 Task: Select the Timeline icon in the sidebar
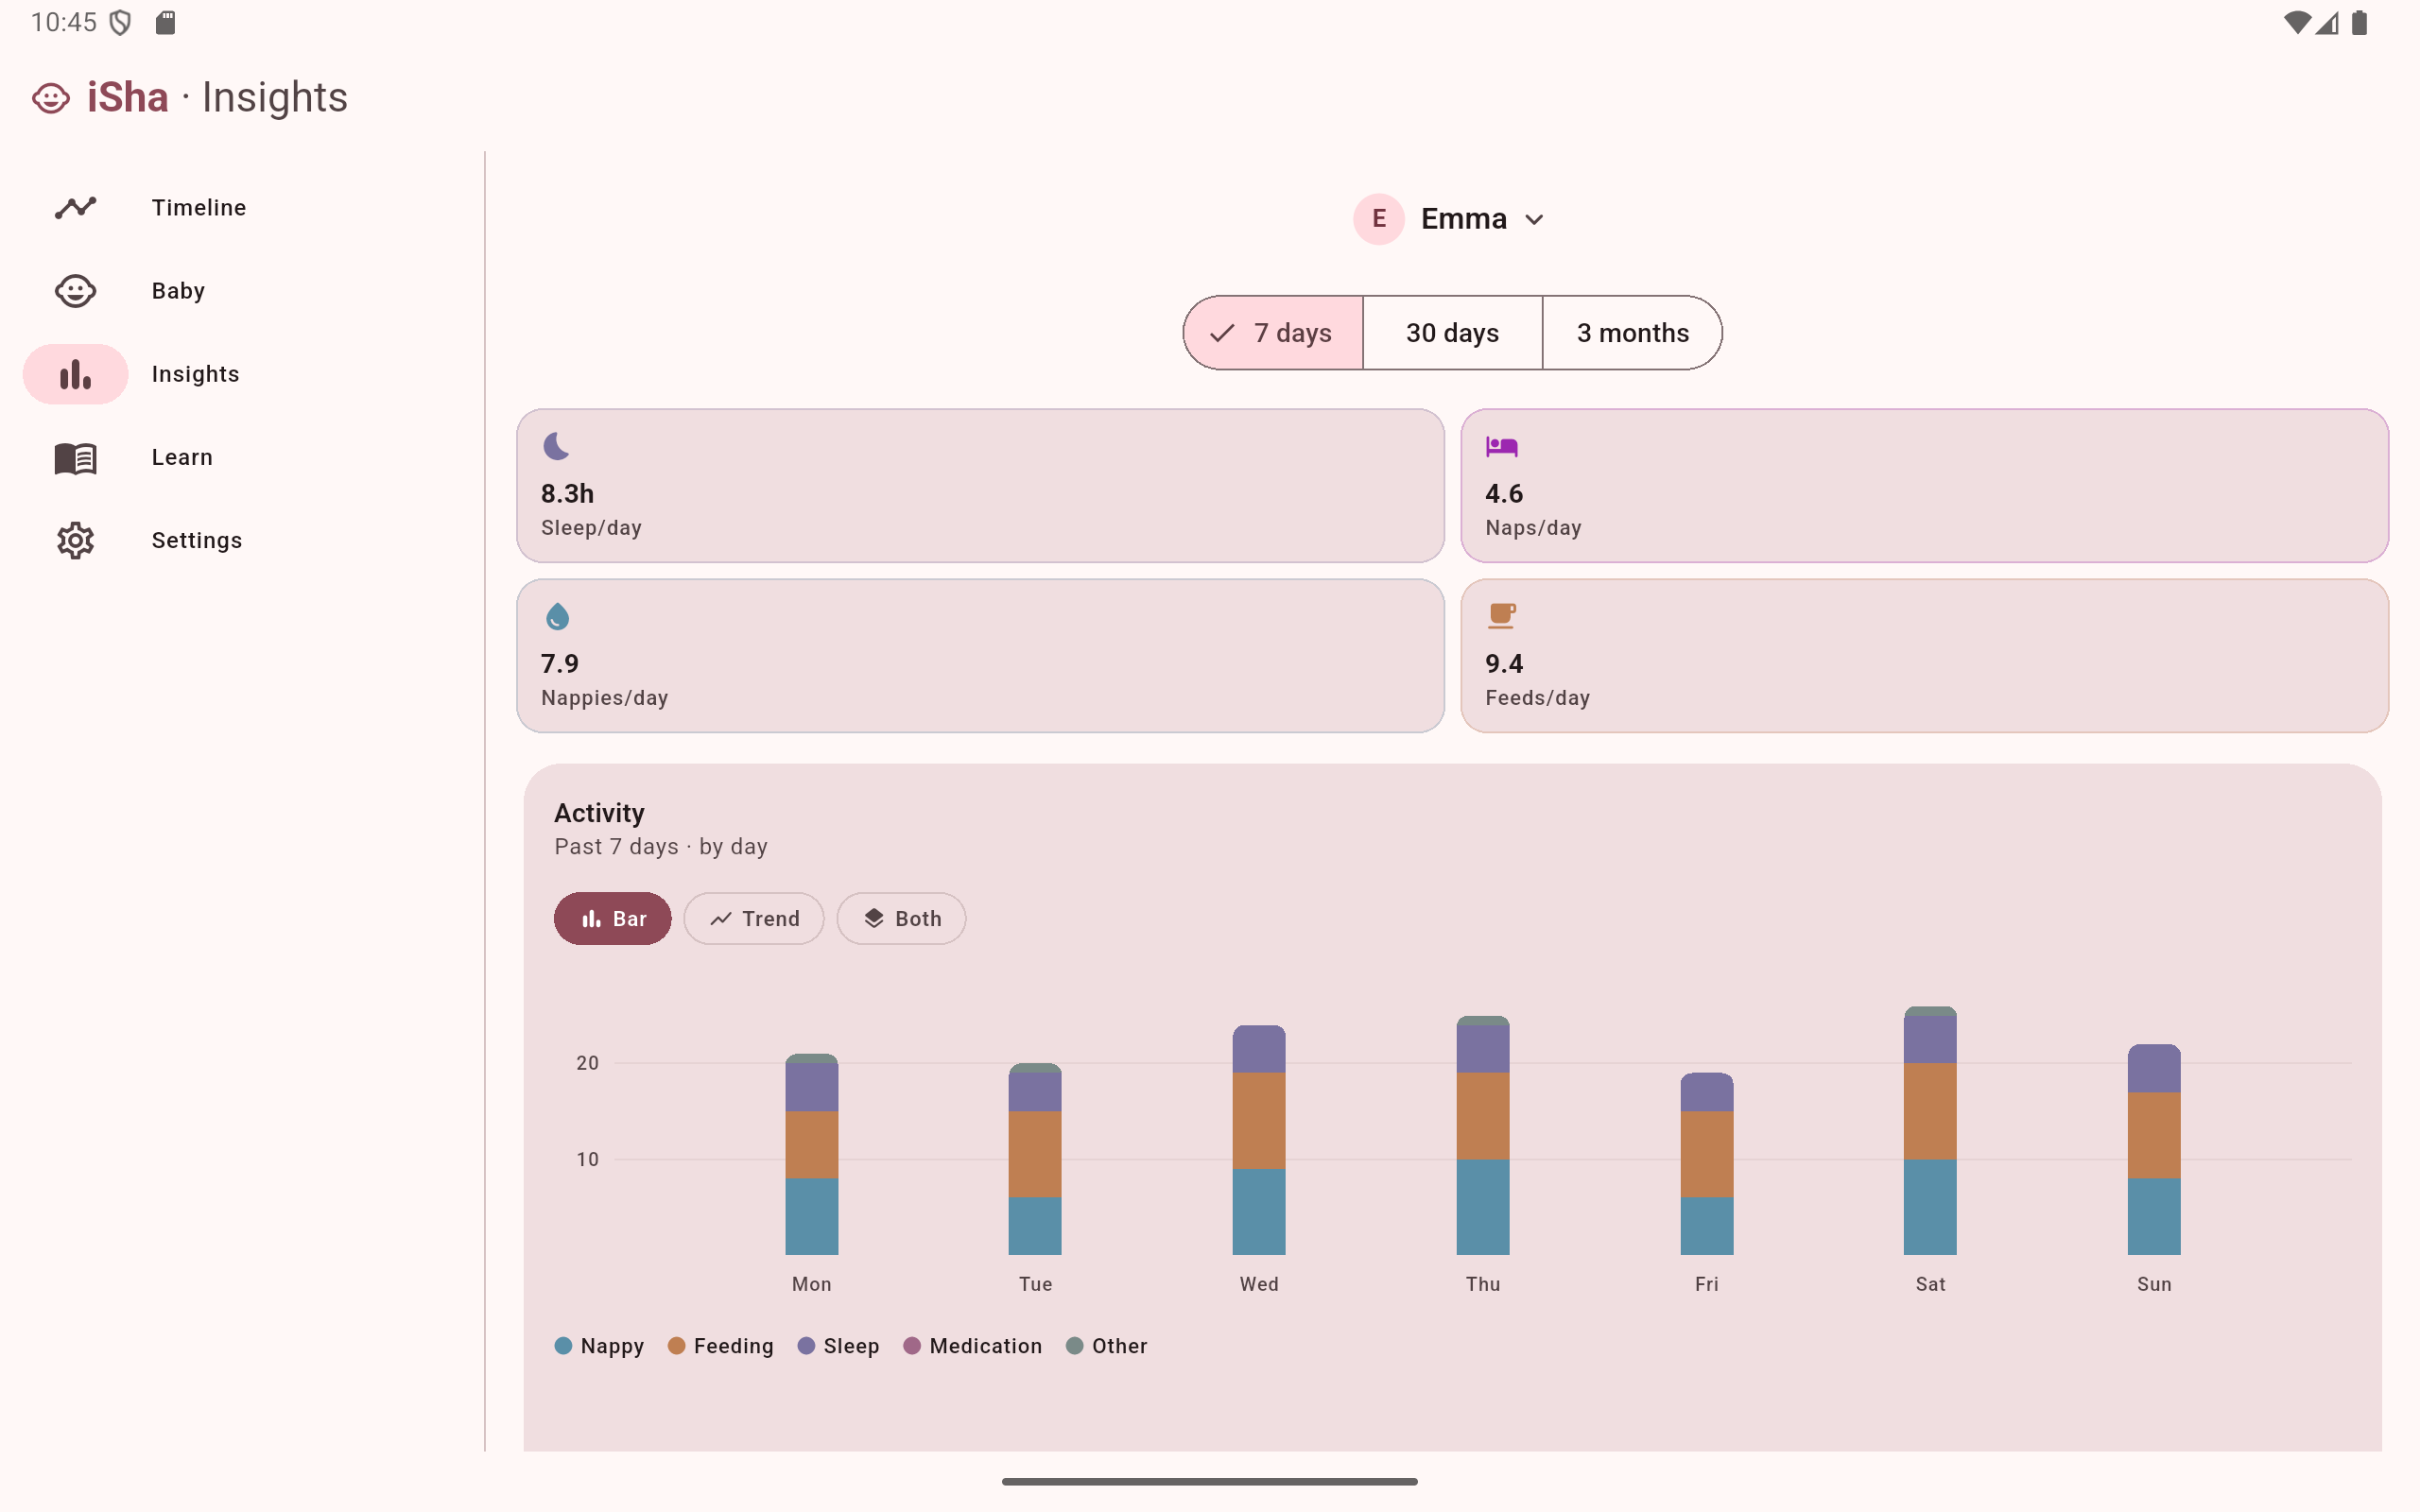coord(75,207)
